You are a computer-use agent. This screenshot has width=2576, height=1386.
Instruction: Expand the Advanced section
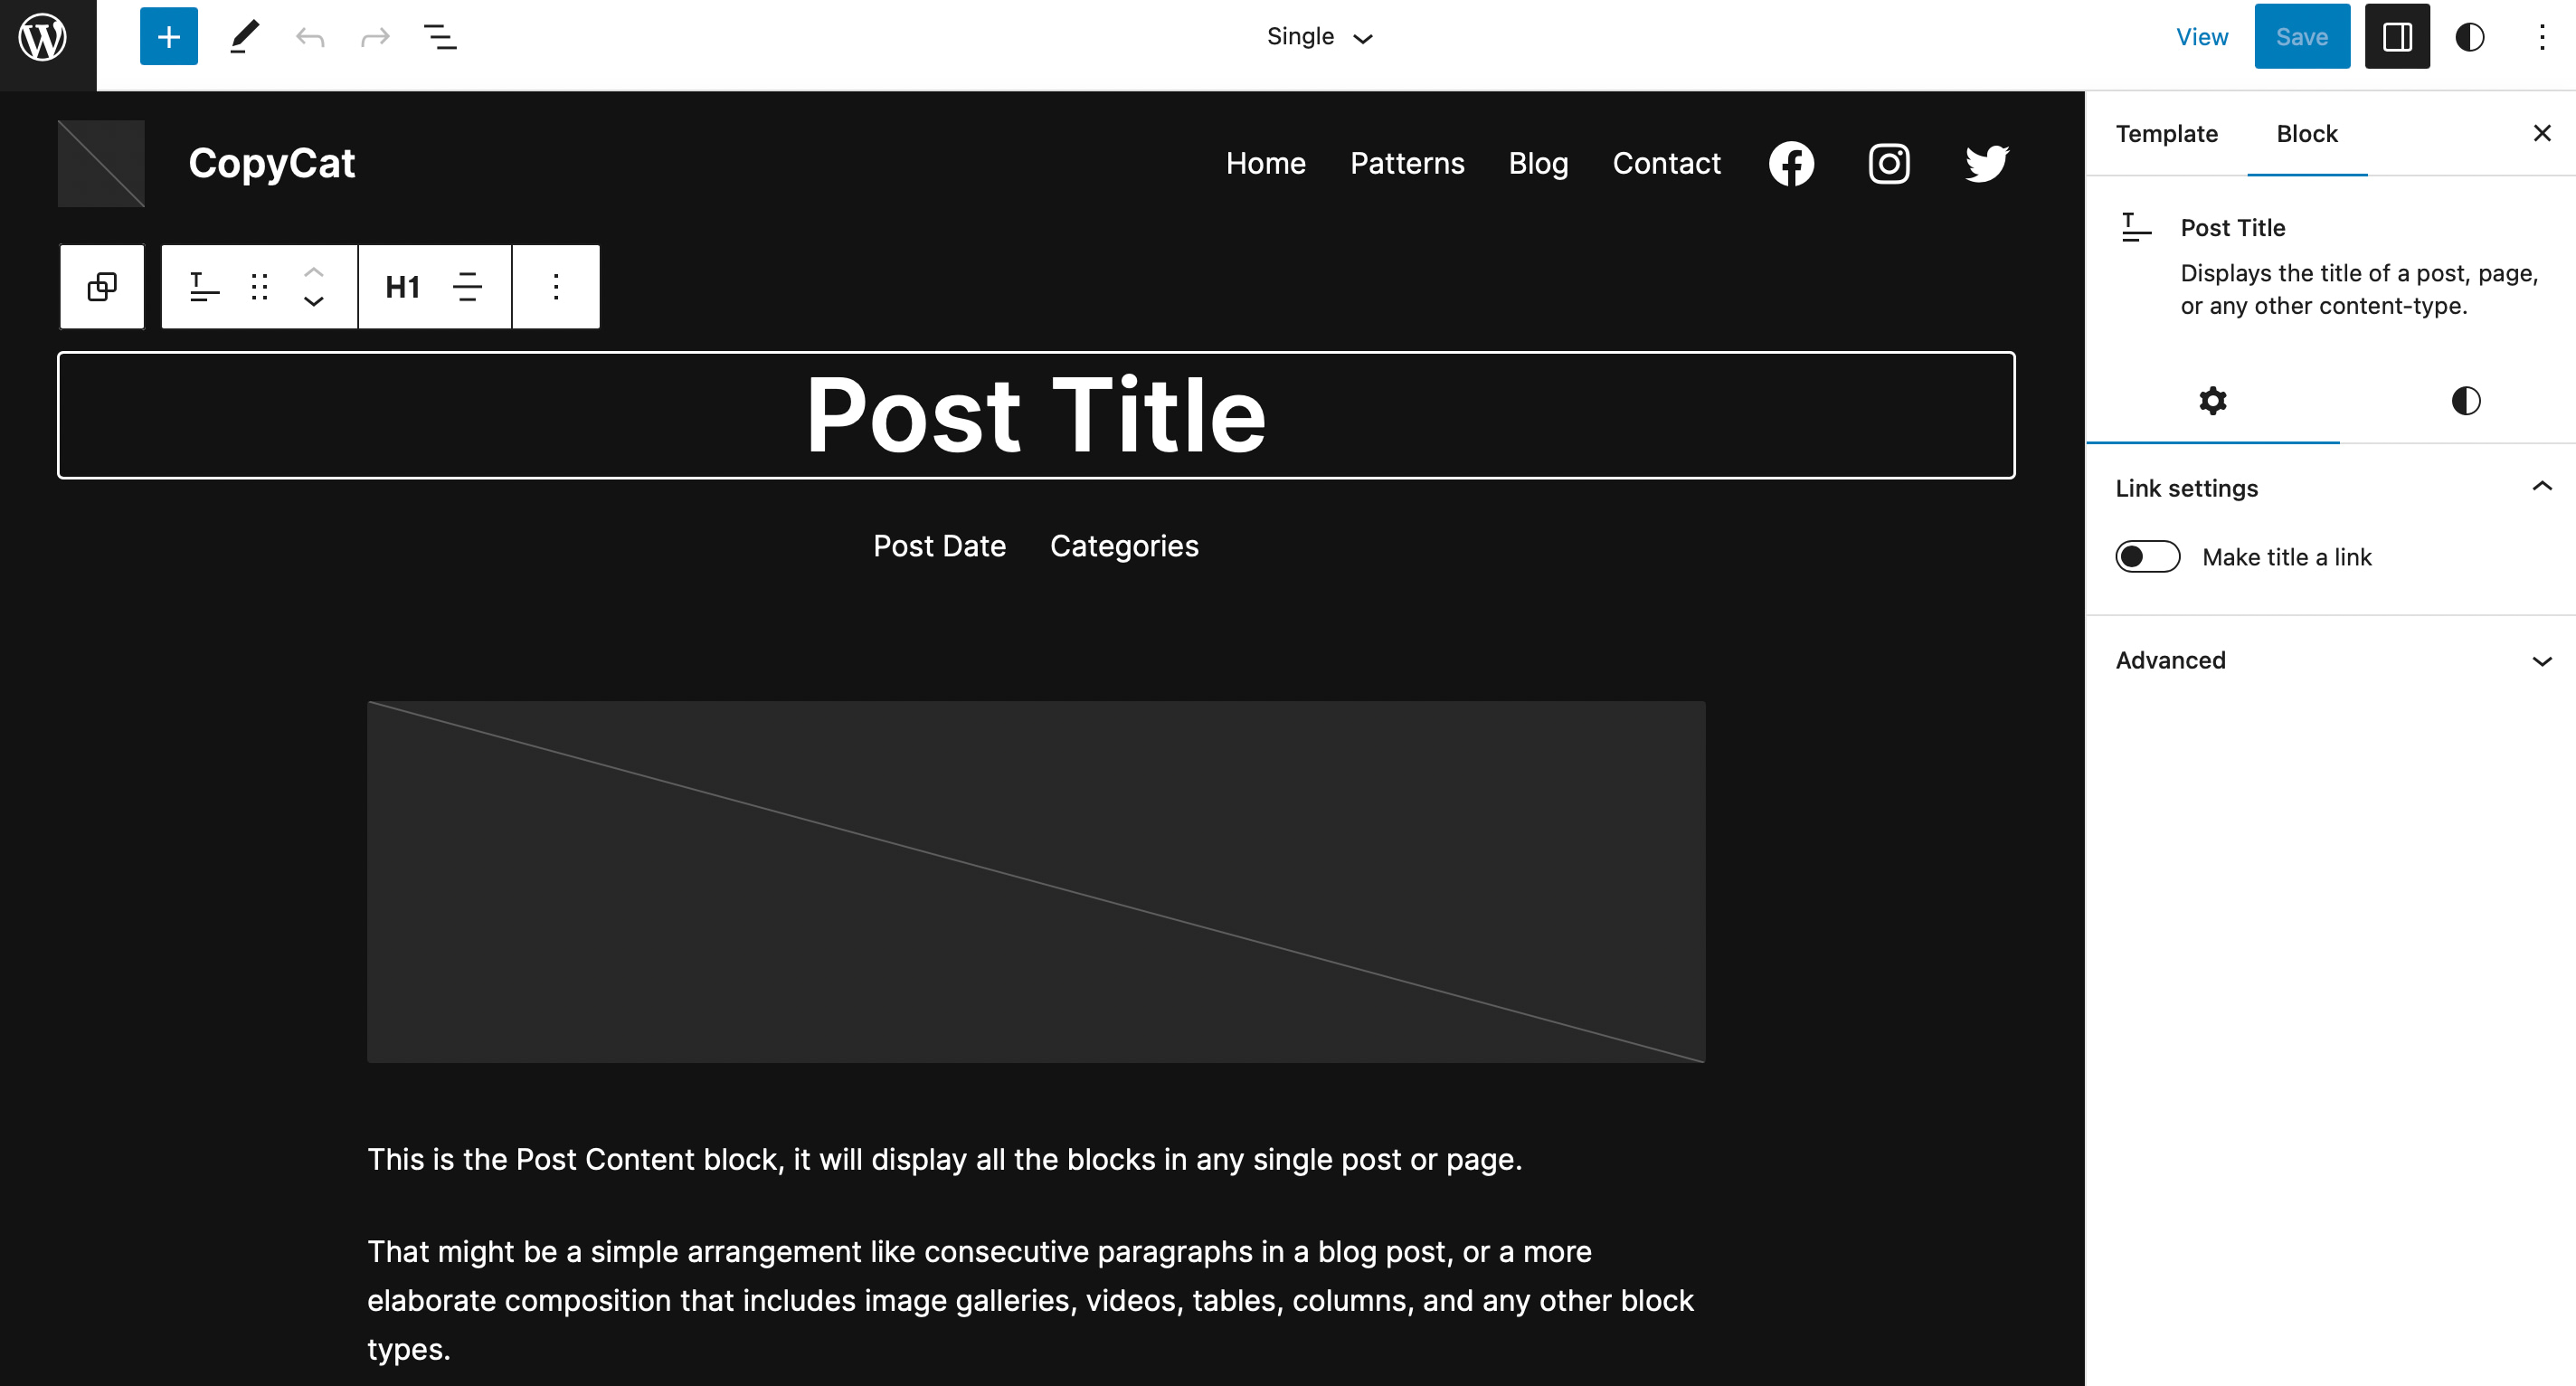pos(2542,660)
